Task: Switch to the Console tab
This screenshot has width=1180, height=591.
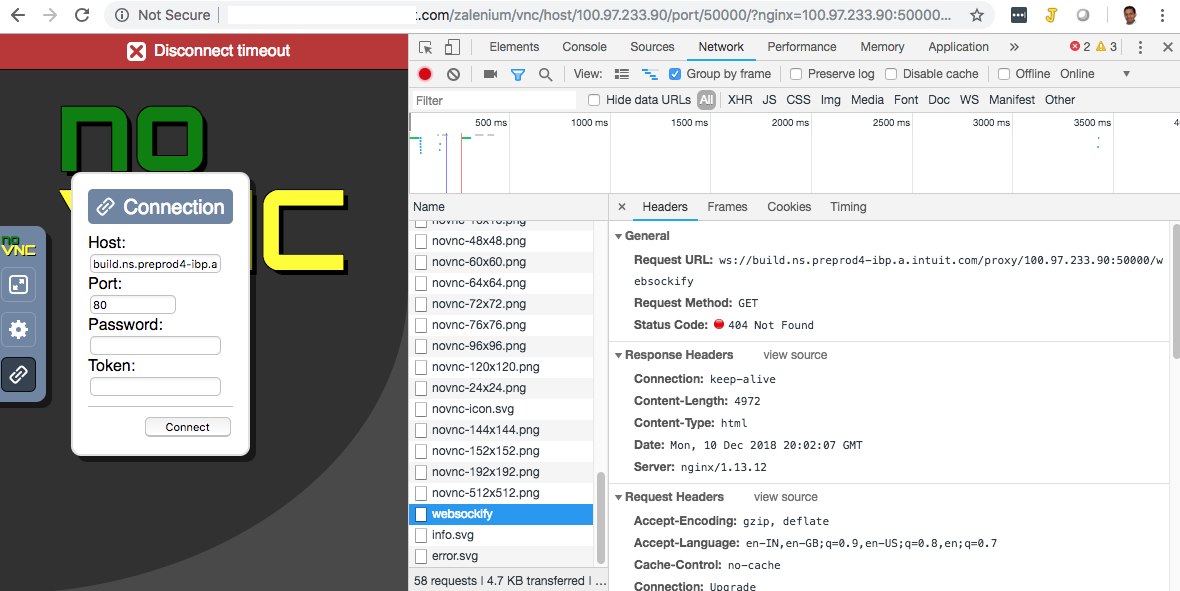Action: tap(584, 46)
